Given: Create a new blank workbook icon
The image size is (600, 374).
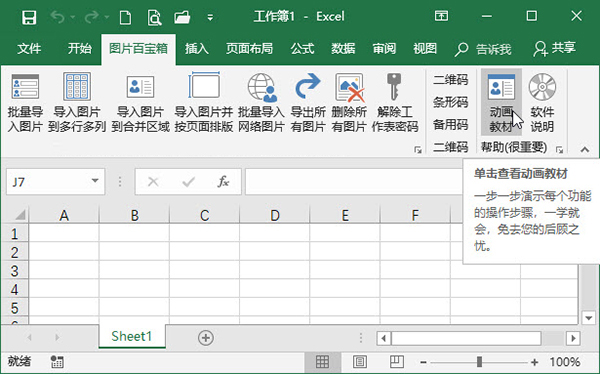Looking at the screenshot, I should click(x=126, y=17).
